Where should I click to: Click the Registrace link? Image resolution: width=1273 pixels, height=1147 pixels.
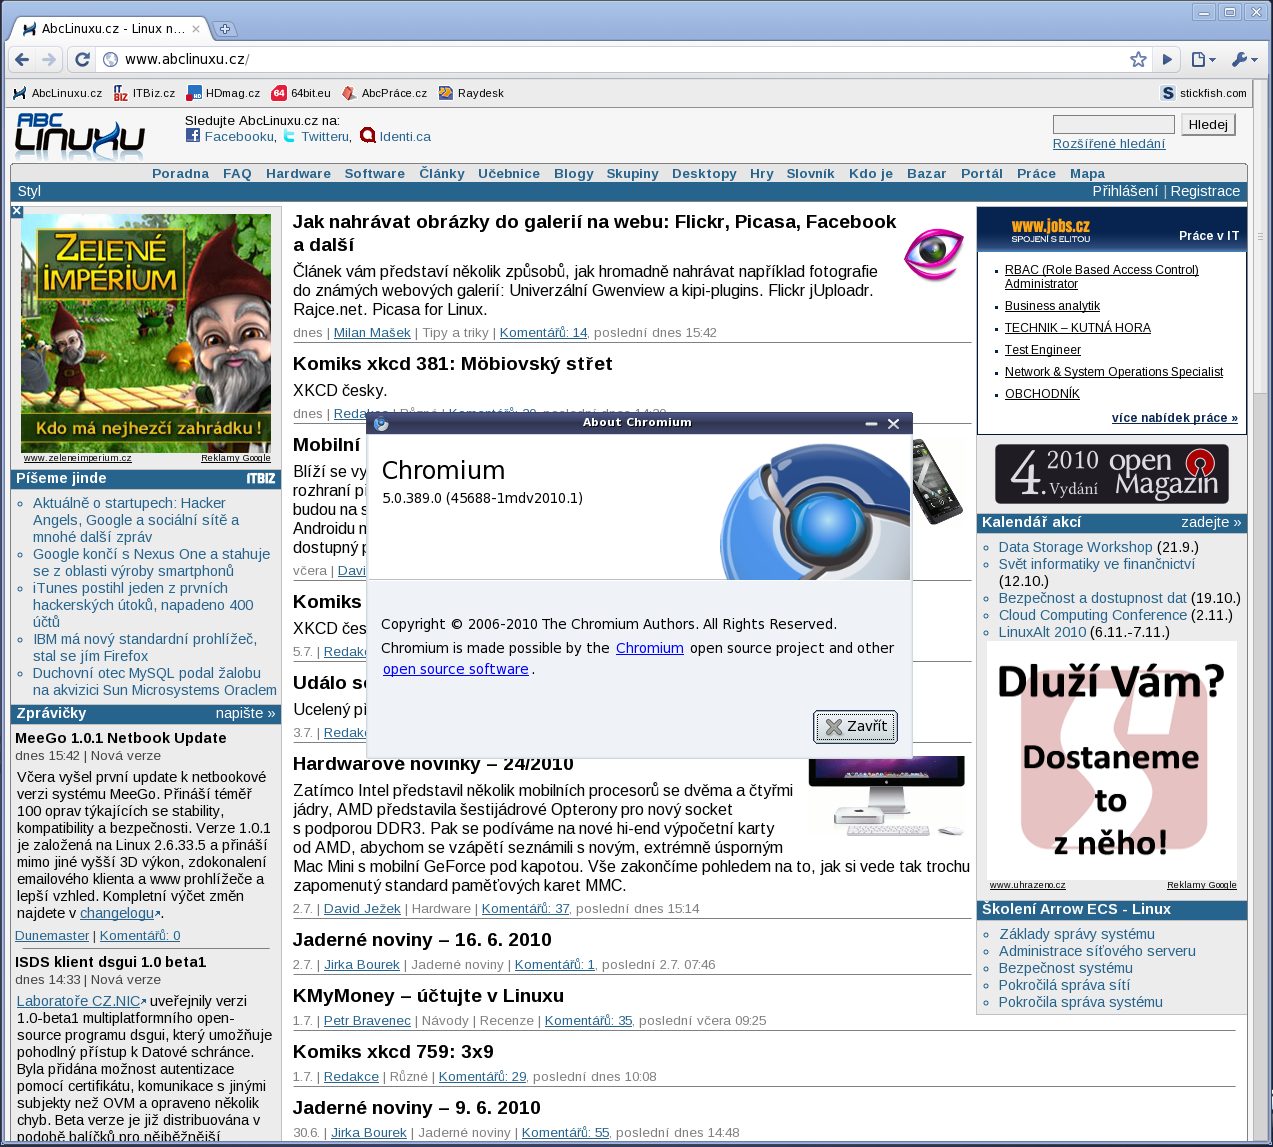coord(1205,191)
